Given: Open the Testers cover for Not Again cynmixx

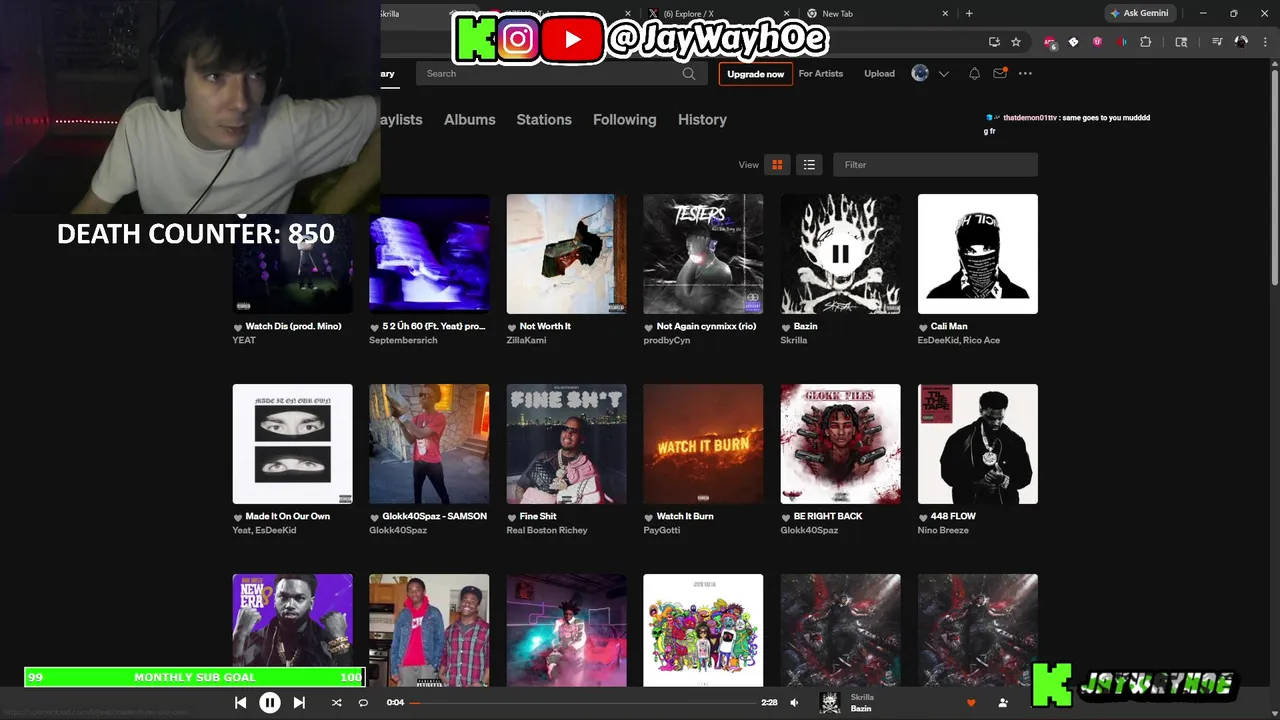Looking at the screenshot, I should pos(703,254).
